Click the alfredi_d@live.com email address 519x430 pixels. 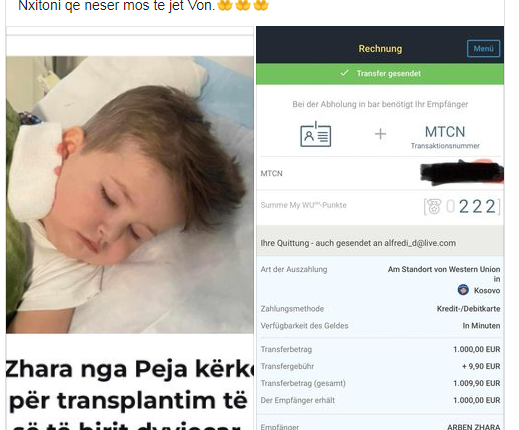[420, 243]
